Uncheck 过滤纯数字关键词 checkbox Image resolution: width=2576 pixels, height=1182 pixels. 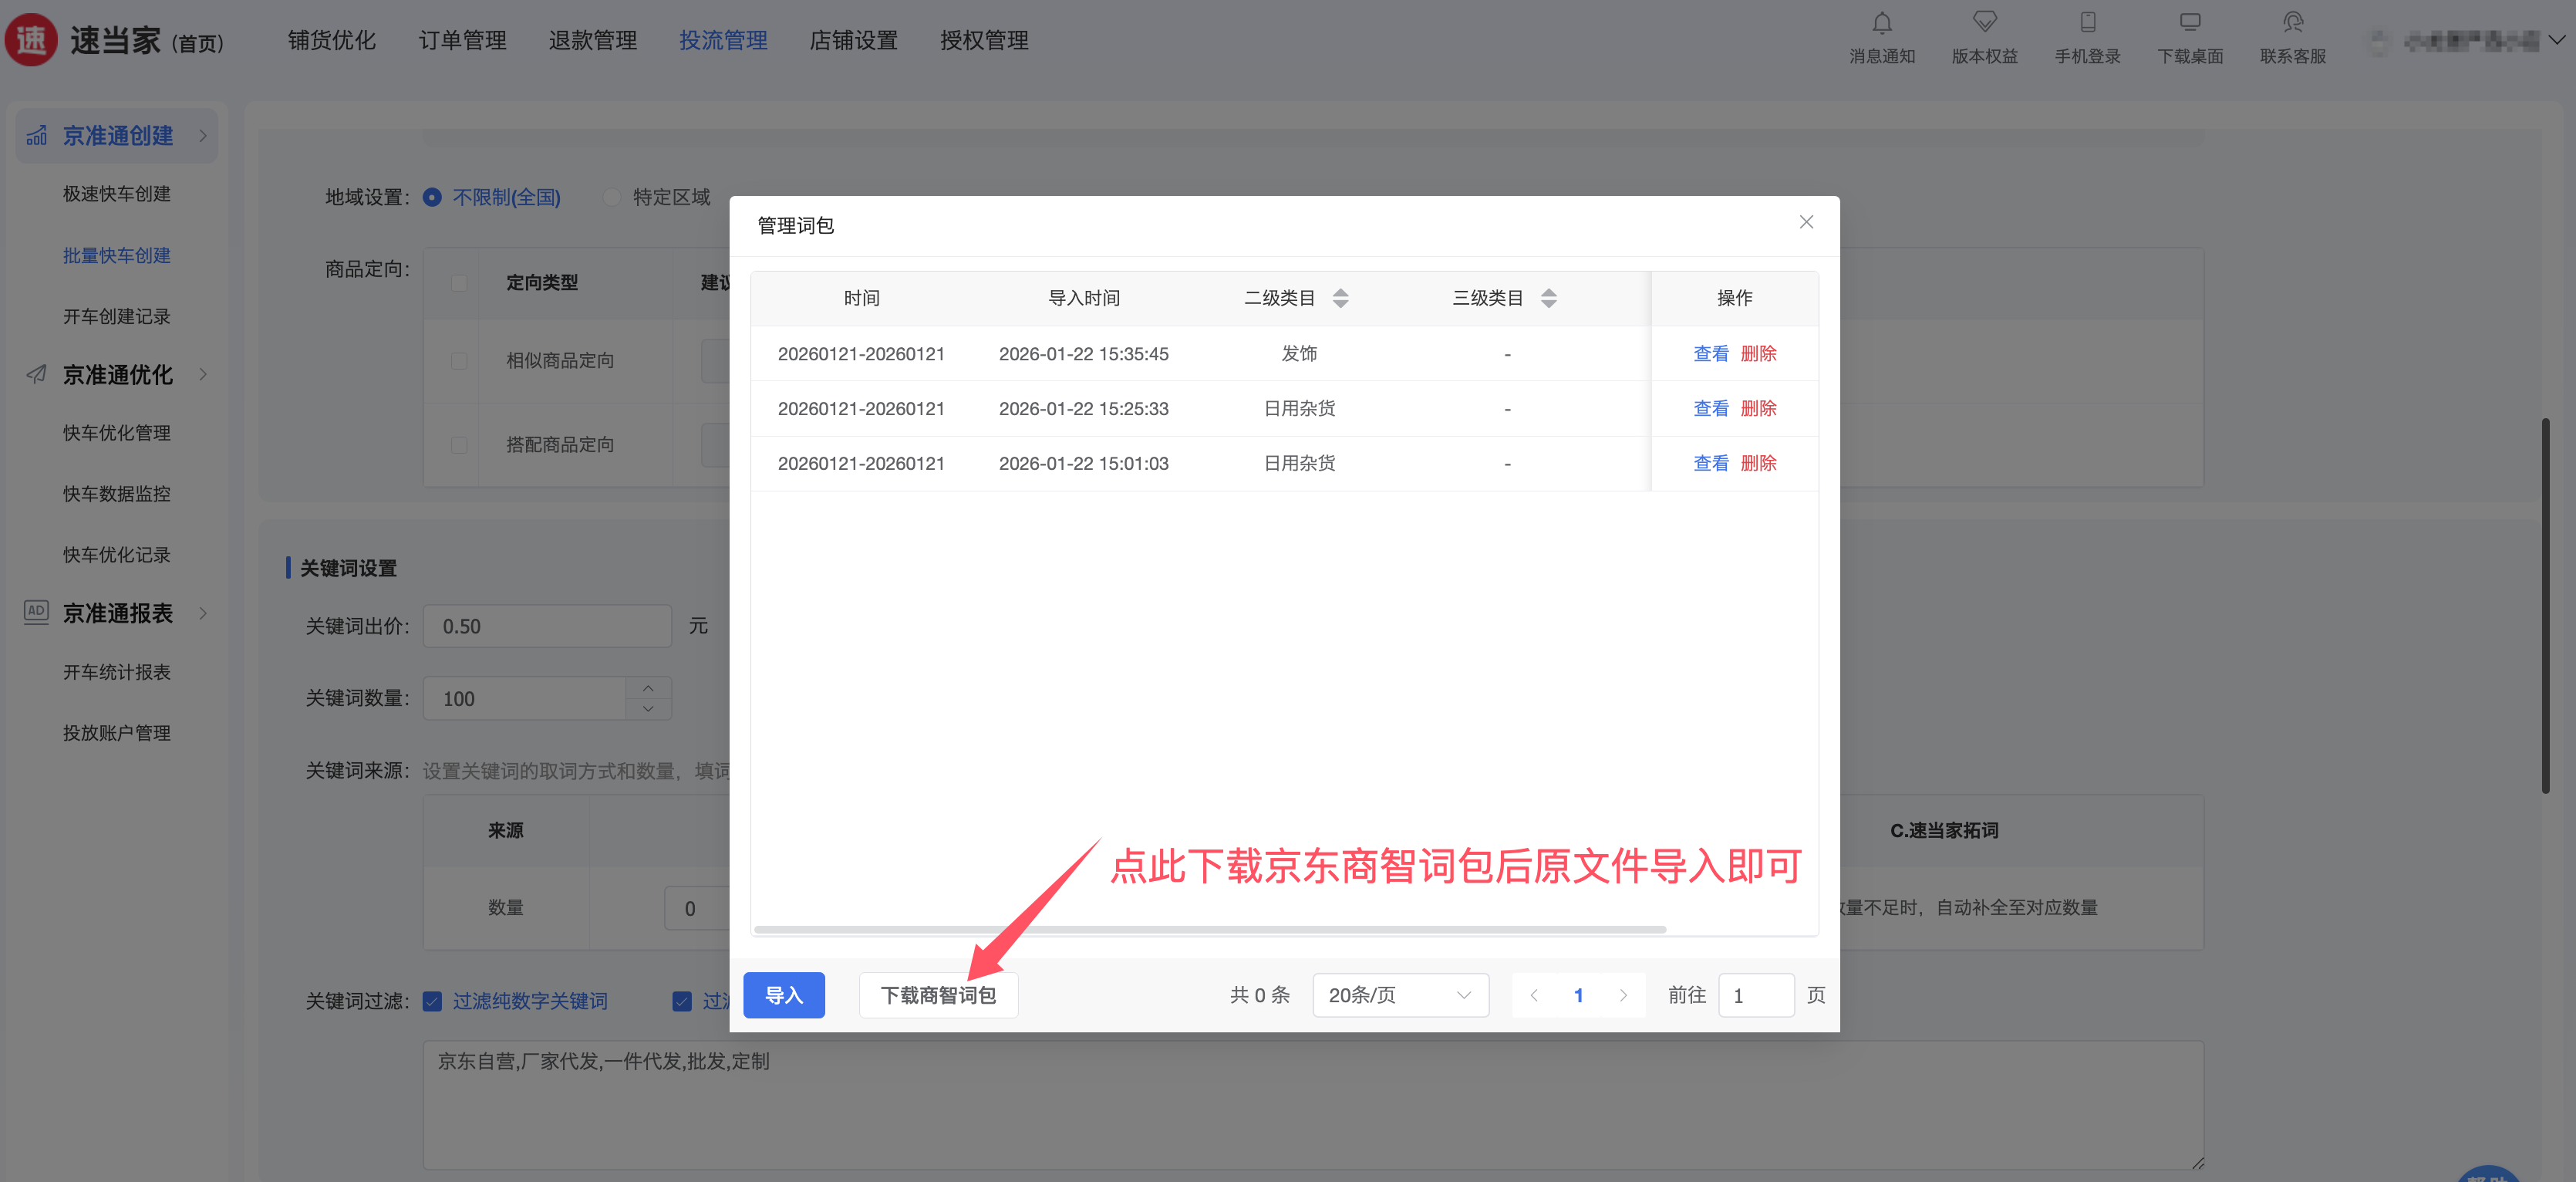click(x=432, y=1001)
